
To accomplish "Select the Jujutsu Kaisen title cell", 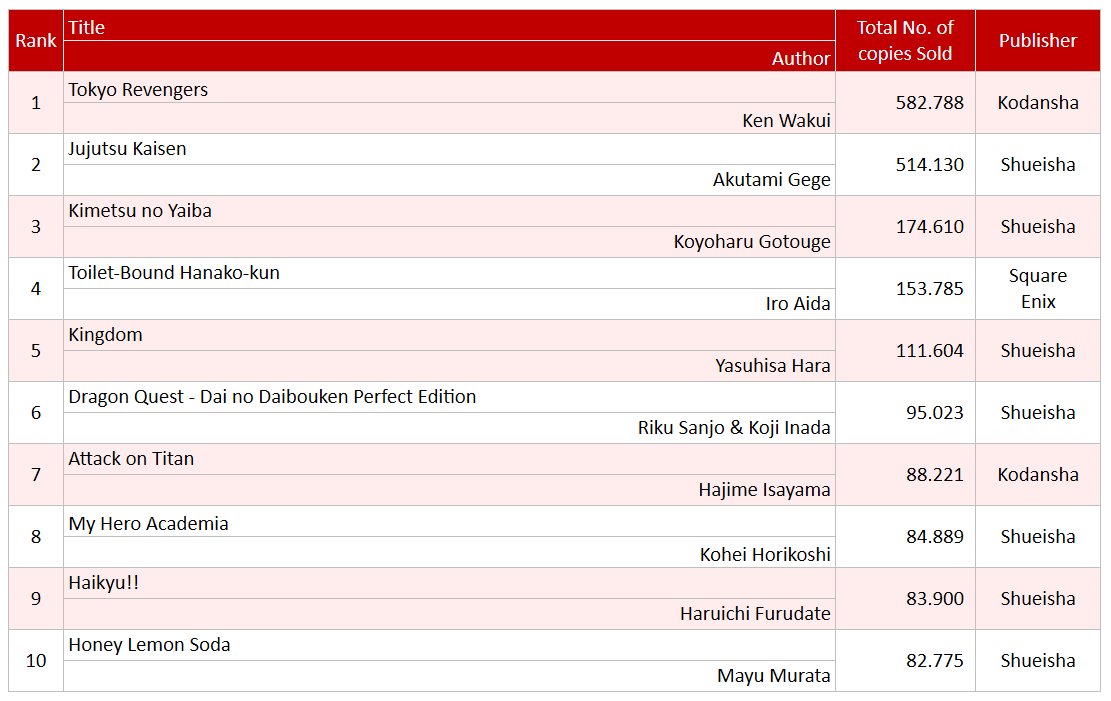I will [x=449, y=150].
